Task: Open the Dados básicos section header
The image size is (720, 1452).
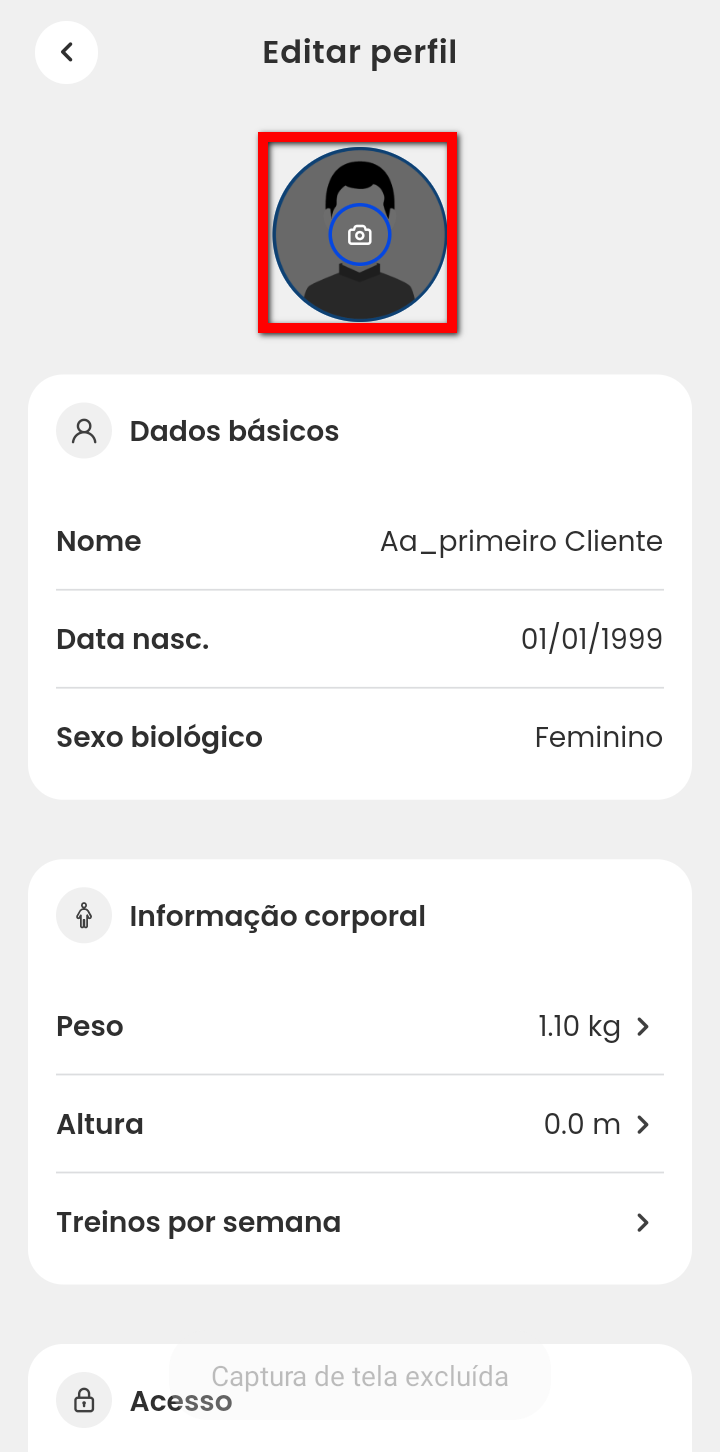Action: pos(234,431)
